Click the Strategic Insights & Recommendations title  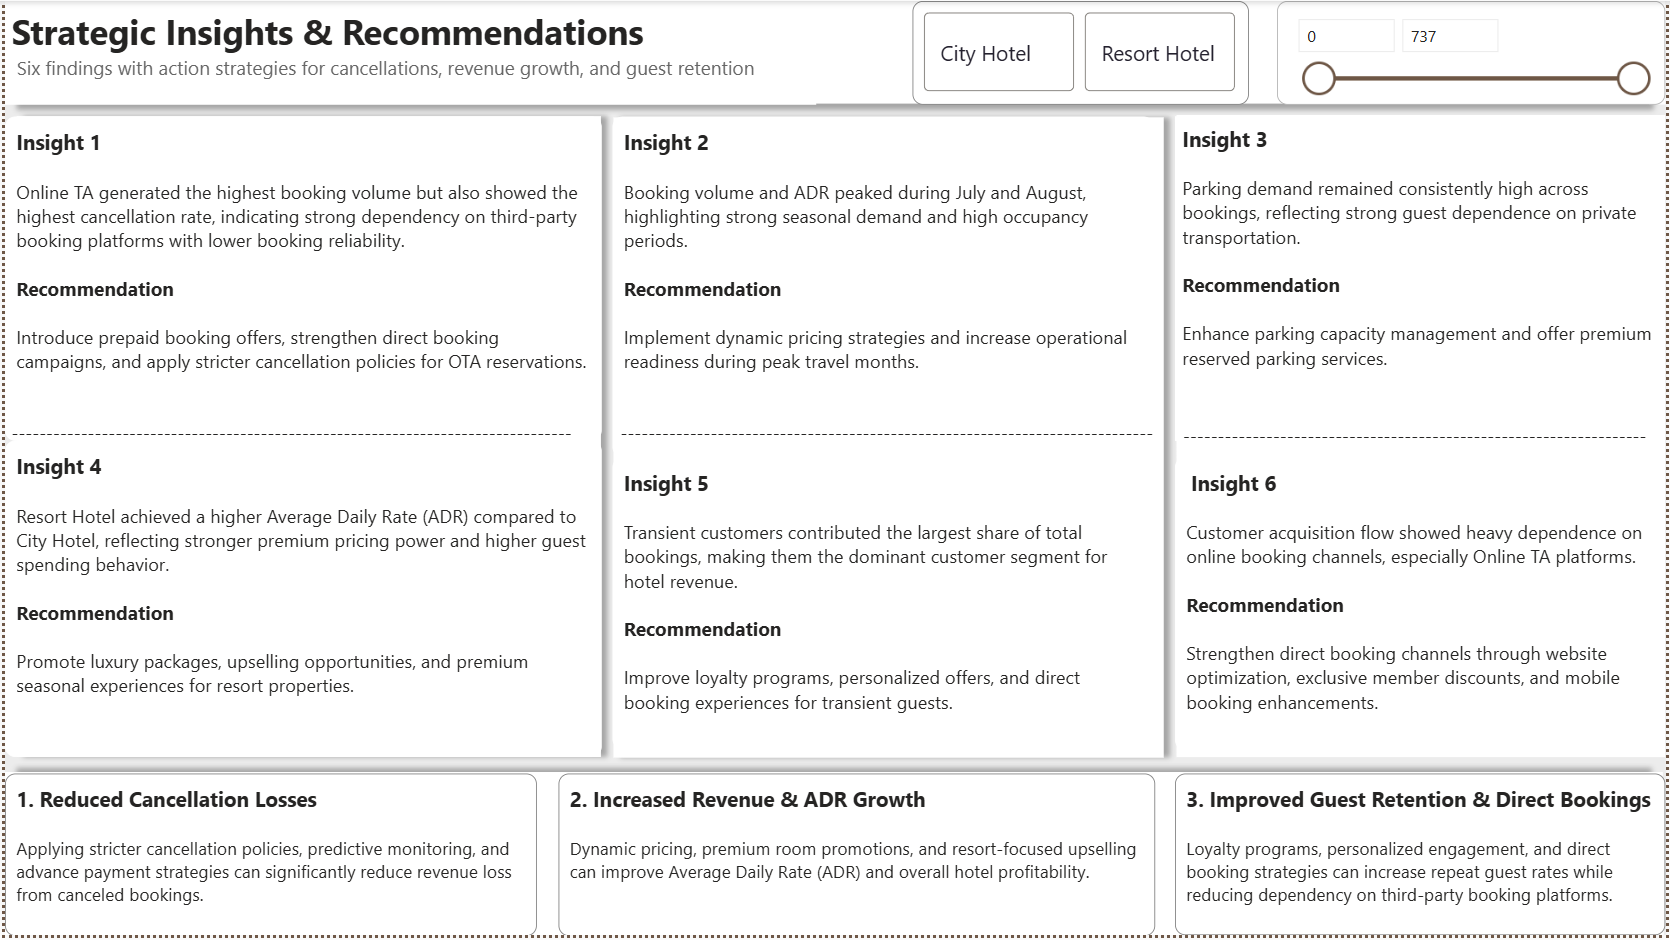[328, 33]
